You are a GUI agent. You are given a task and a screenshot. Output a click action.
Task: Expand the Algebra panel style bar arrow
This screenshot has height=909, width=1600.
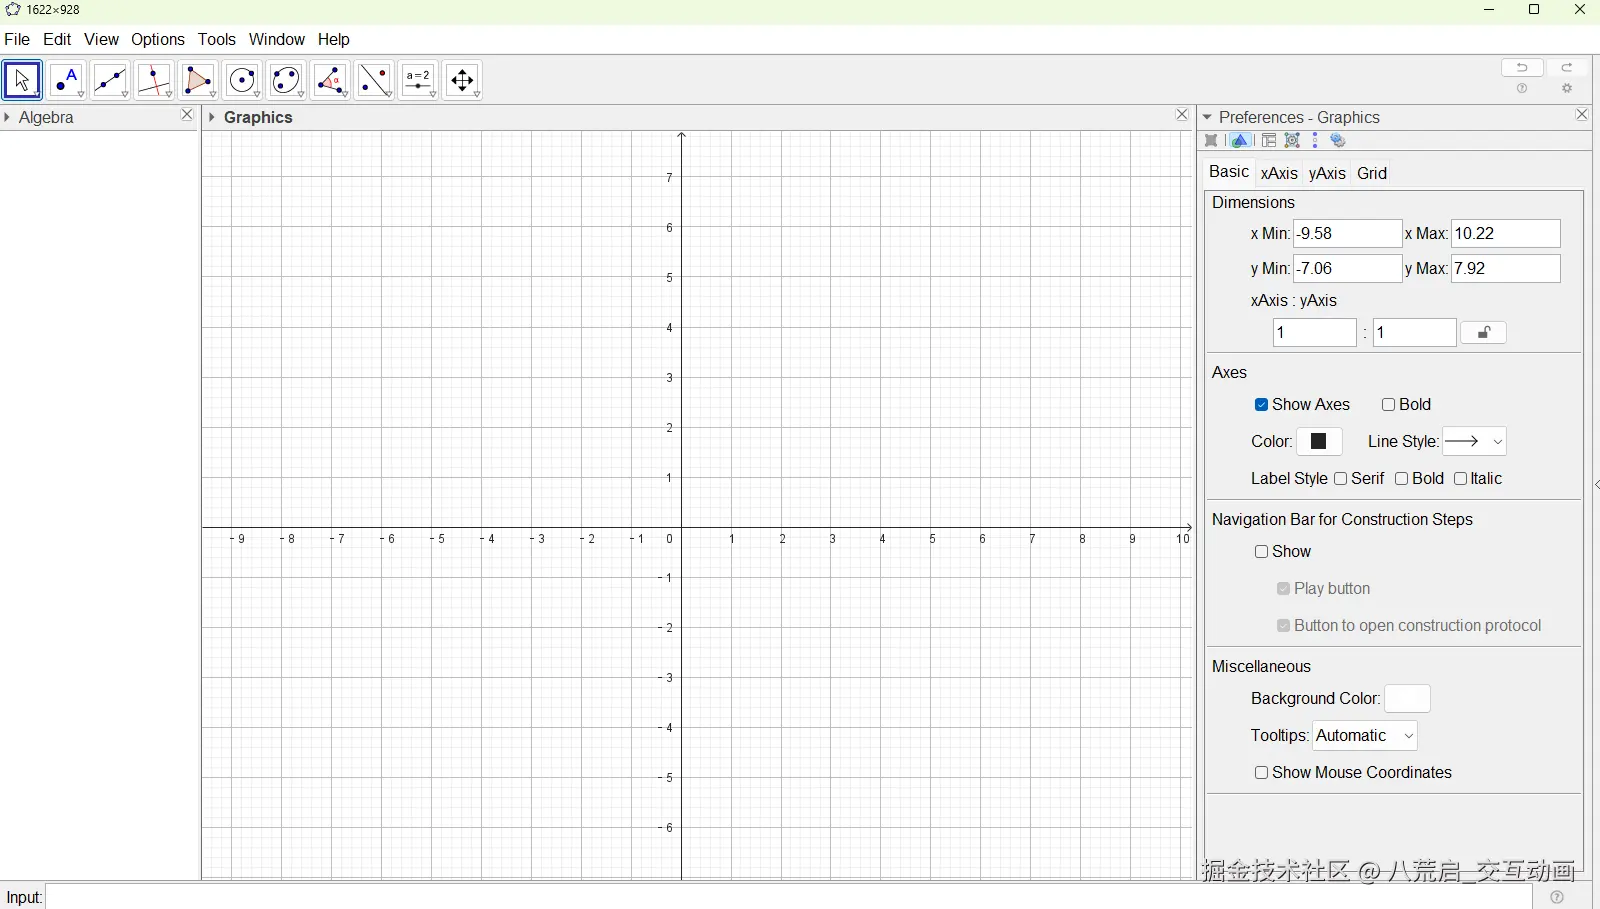pyautogui.click(x=7, y=117)
